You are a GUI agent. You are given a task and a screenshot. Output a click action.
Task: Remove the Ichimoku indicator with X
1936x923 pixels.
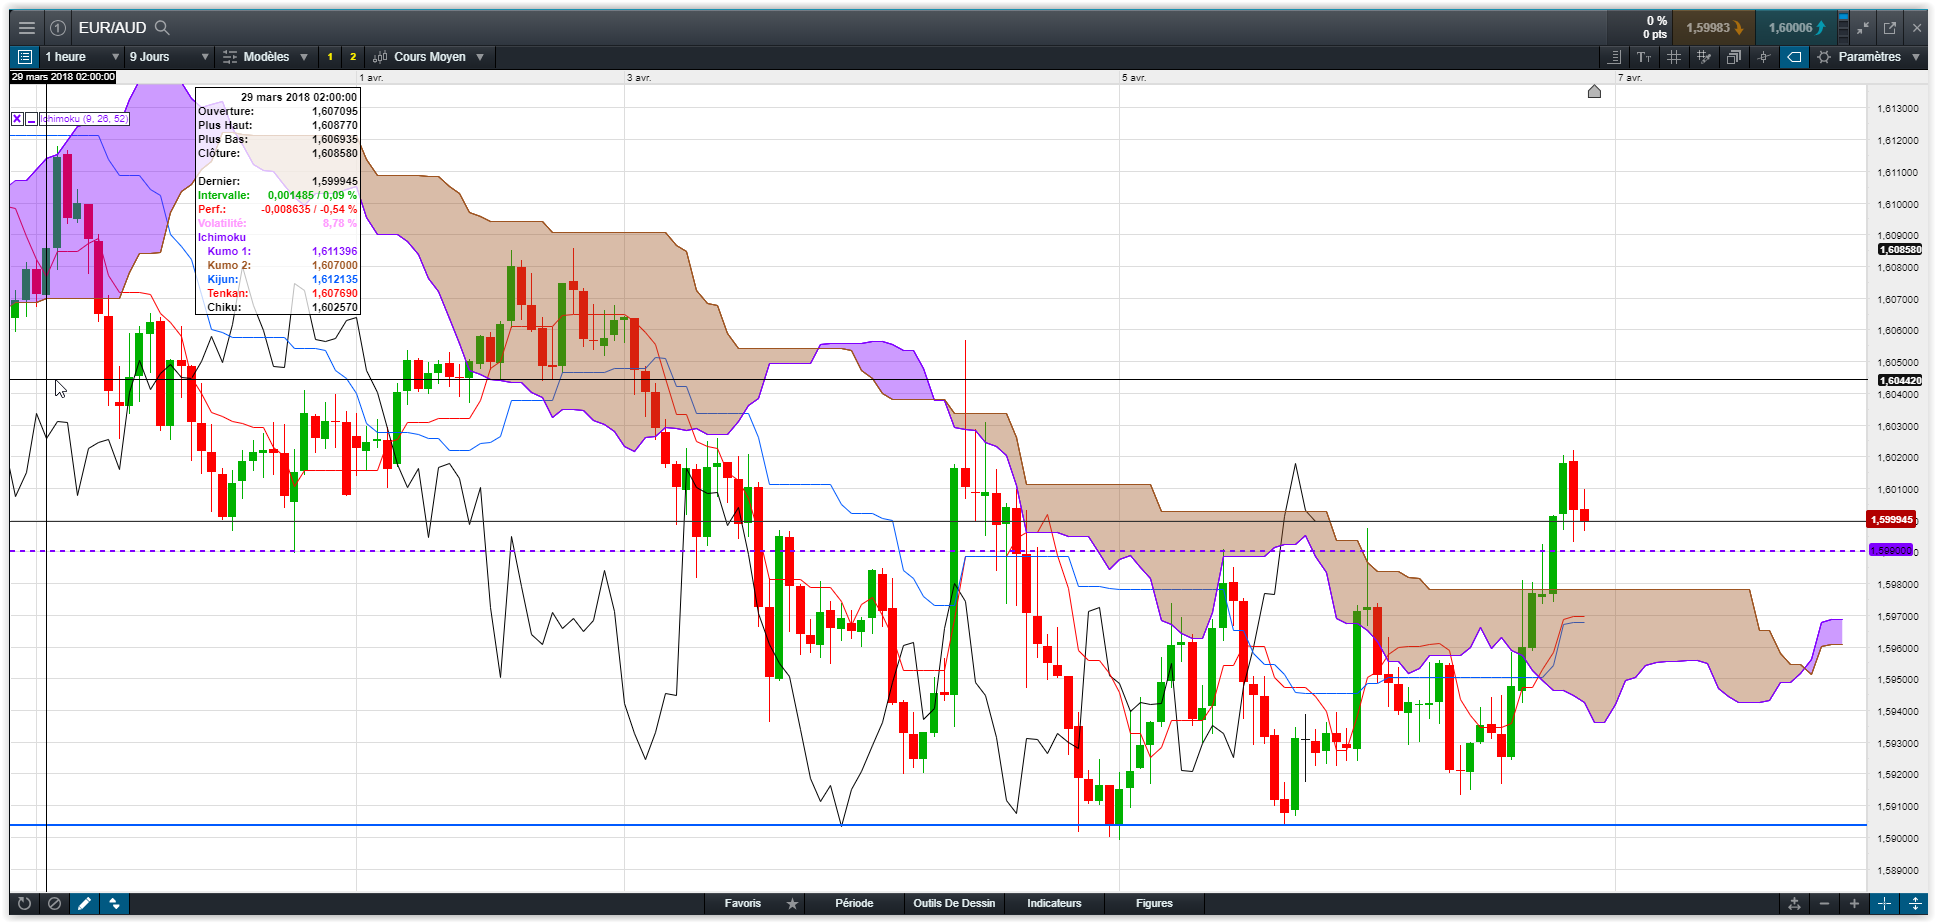(x=17, y=119)
